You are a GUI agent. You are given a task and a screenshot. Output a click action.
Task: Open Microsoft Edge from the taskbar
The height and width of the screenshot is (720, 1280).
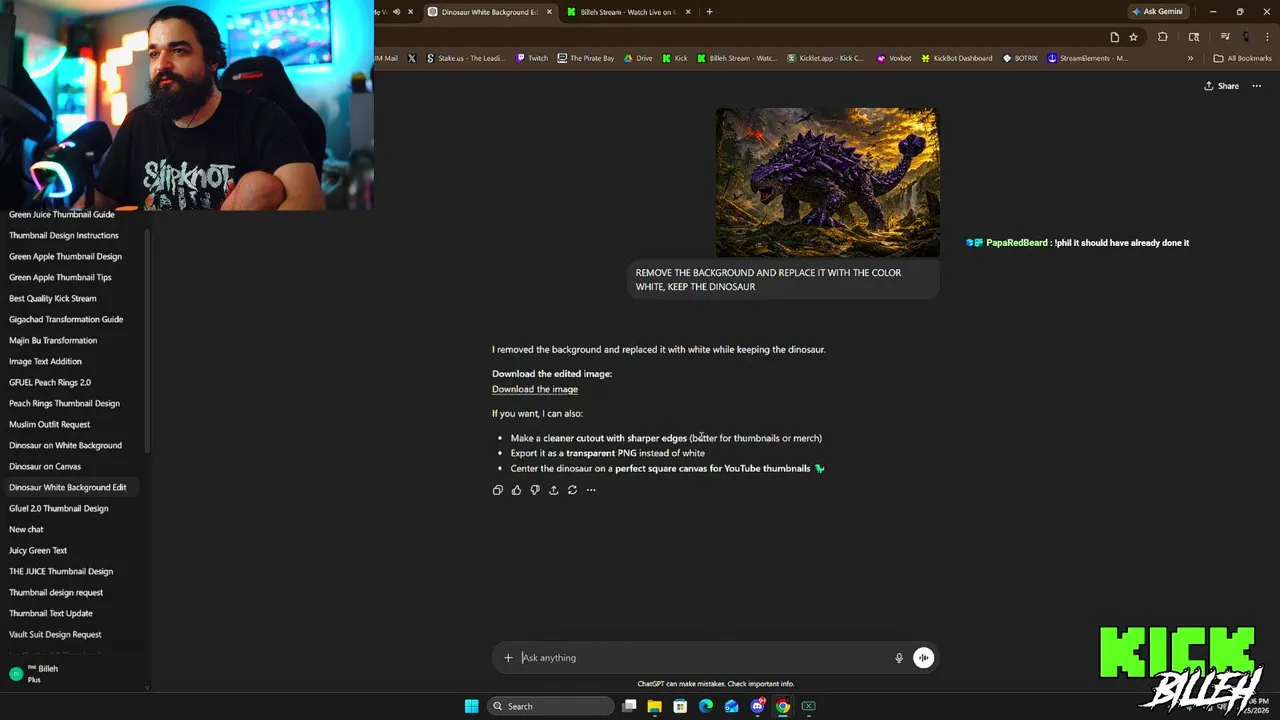coord(706,706)
